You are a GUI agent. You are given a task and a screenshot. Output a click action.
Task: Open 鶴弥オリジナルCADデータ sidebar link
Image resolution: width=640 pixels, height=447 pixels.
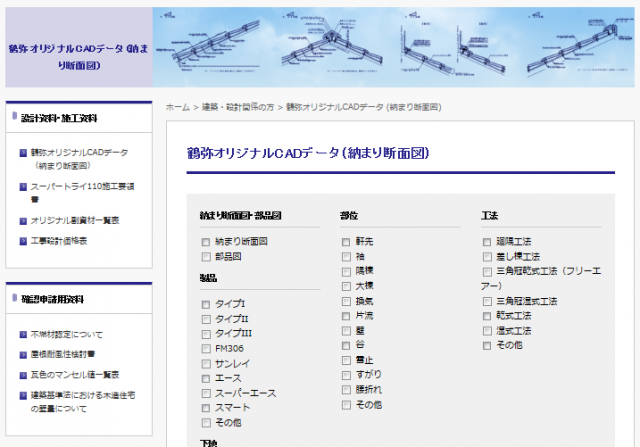[x=79, y=159]
